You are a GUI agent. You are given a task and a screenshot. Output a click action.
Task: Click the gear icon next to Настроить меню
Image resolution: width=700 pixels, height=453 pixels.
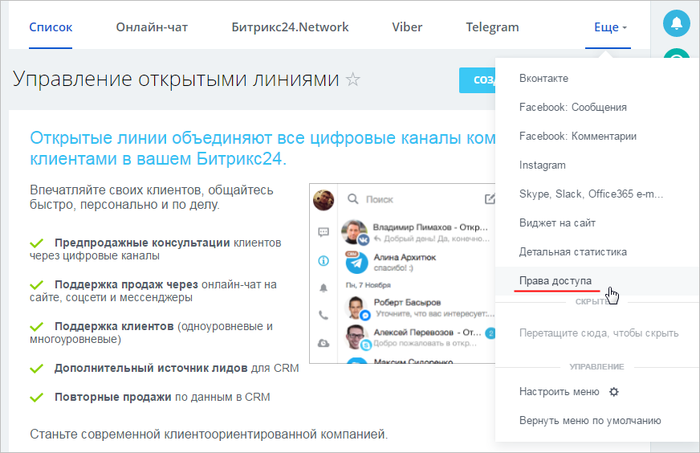[x=614, y=392]
